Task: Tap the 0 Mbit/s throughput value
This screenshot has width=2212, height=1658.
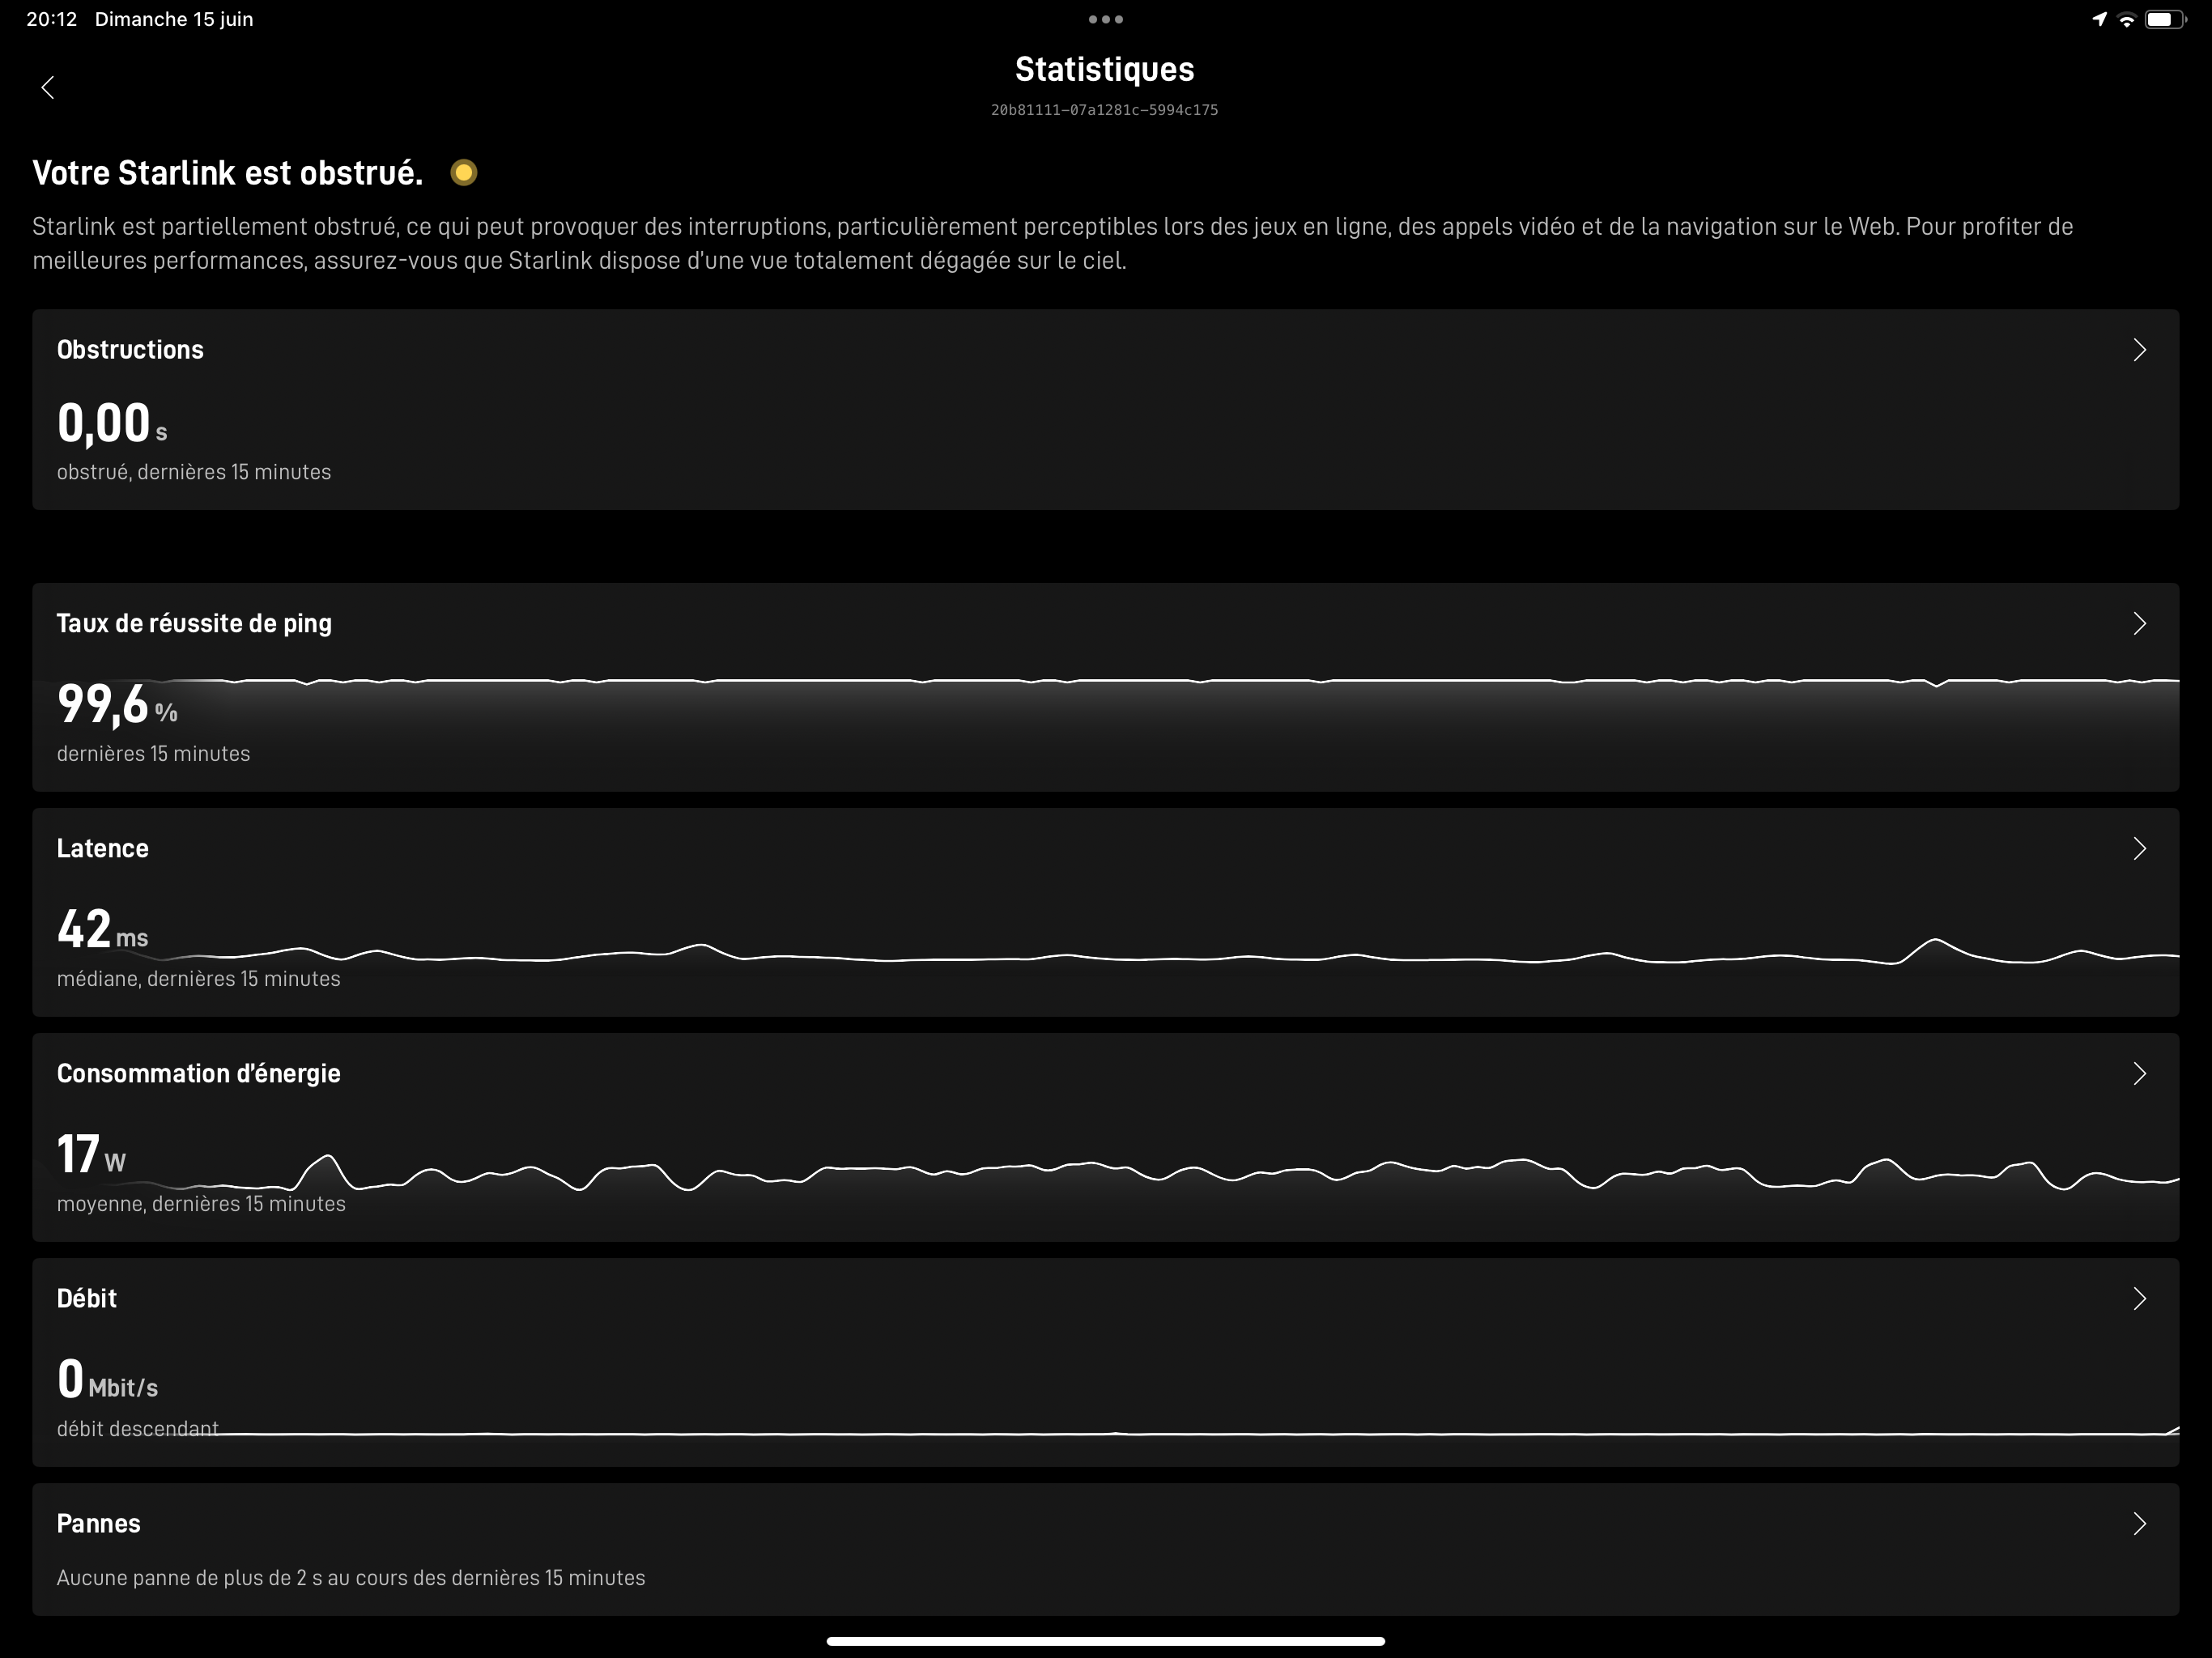Action: click(107, 1379)
